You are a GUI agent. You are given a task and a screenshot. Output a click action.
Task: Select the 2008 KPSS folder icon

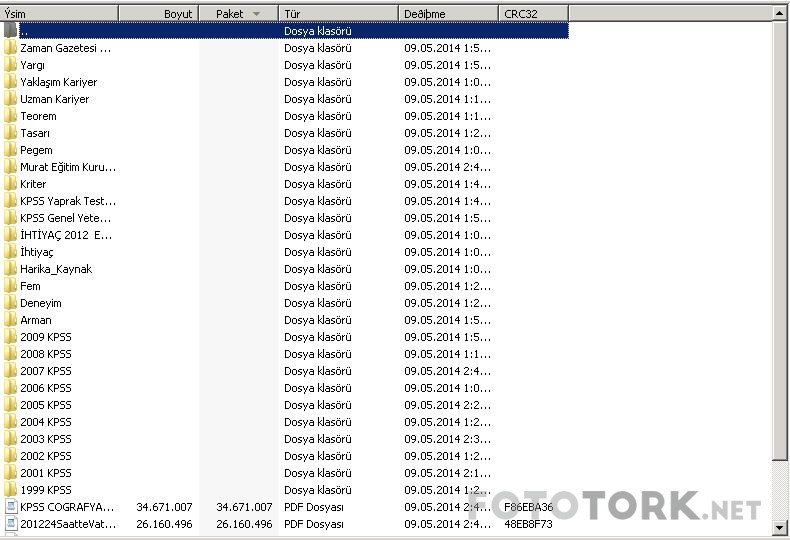pyautogui.click(x=10, y=354)
